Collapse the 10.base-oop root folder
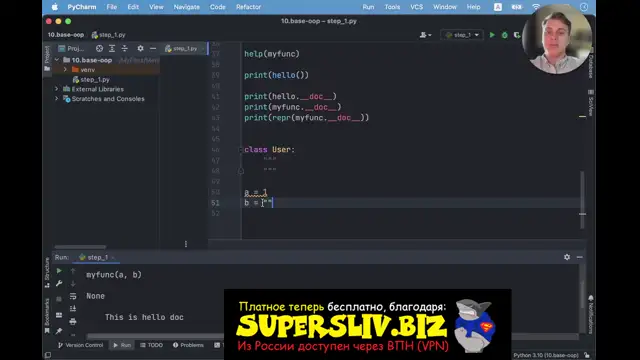640x360 pixels. [x=57, y=60]
